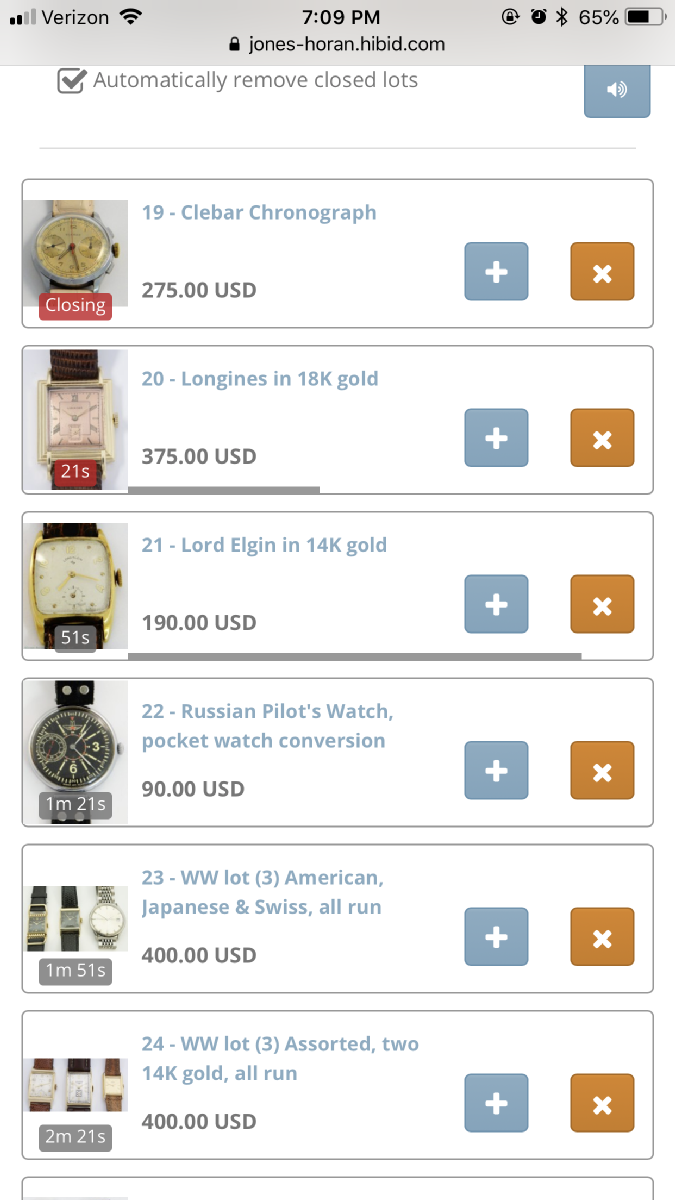Mute audio alerts with the speaker icon

[x=617, y=90]
